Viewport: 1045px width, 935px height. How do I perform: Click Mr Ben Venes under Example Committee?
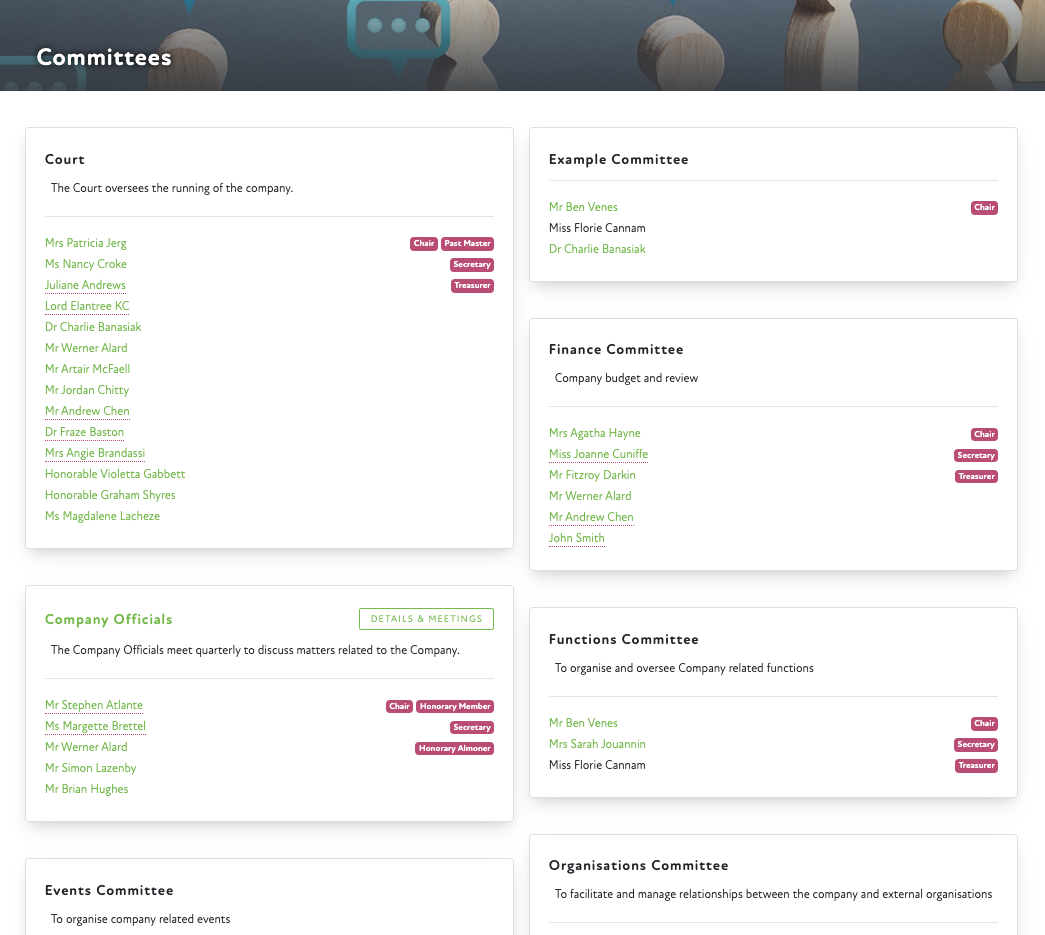click(x=583, y=207)
